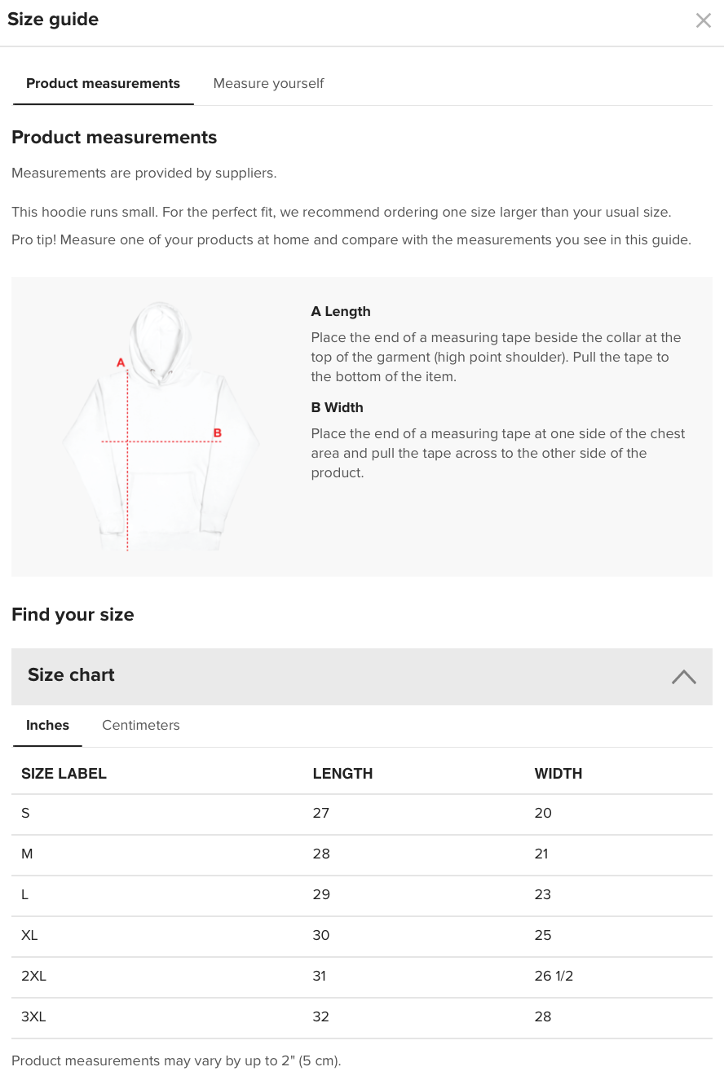Image resolution: width=724 pixels, height=1080 pixels.
Task: Click the A Length description heading
Action: pos(340,311)
